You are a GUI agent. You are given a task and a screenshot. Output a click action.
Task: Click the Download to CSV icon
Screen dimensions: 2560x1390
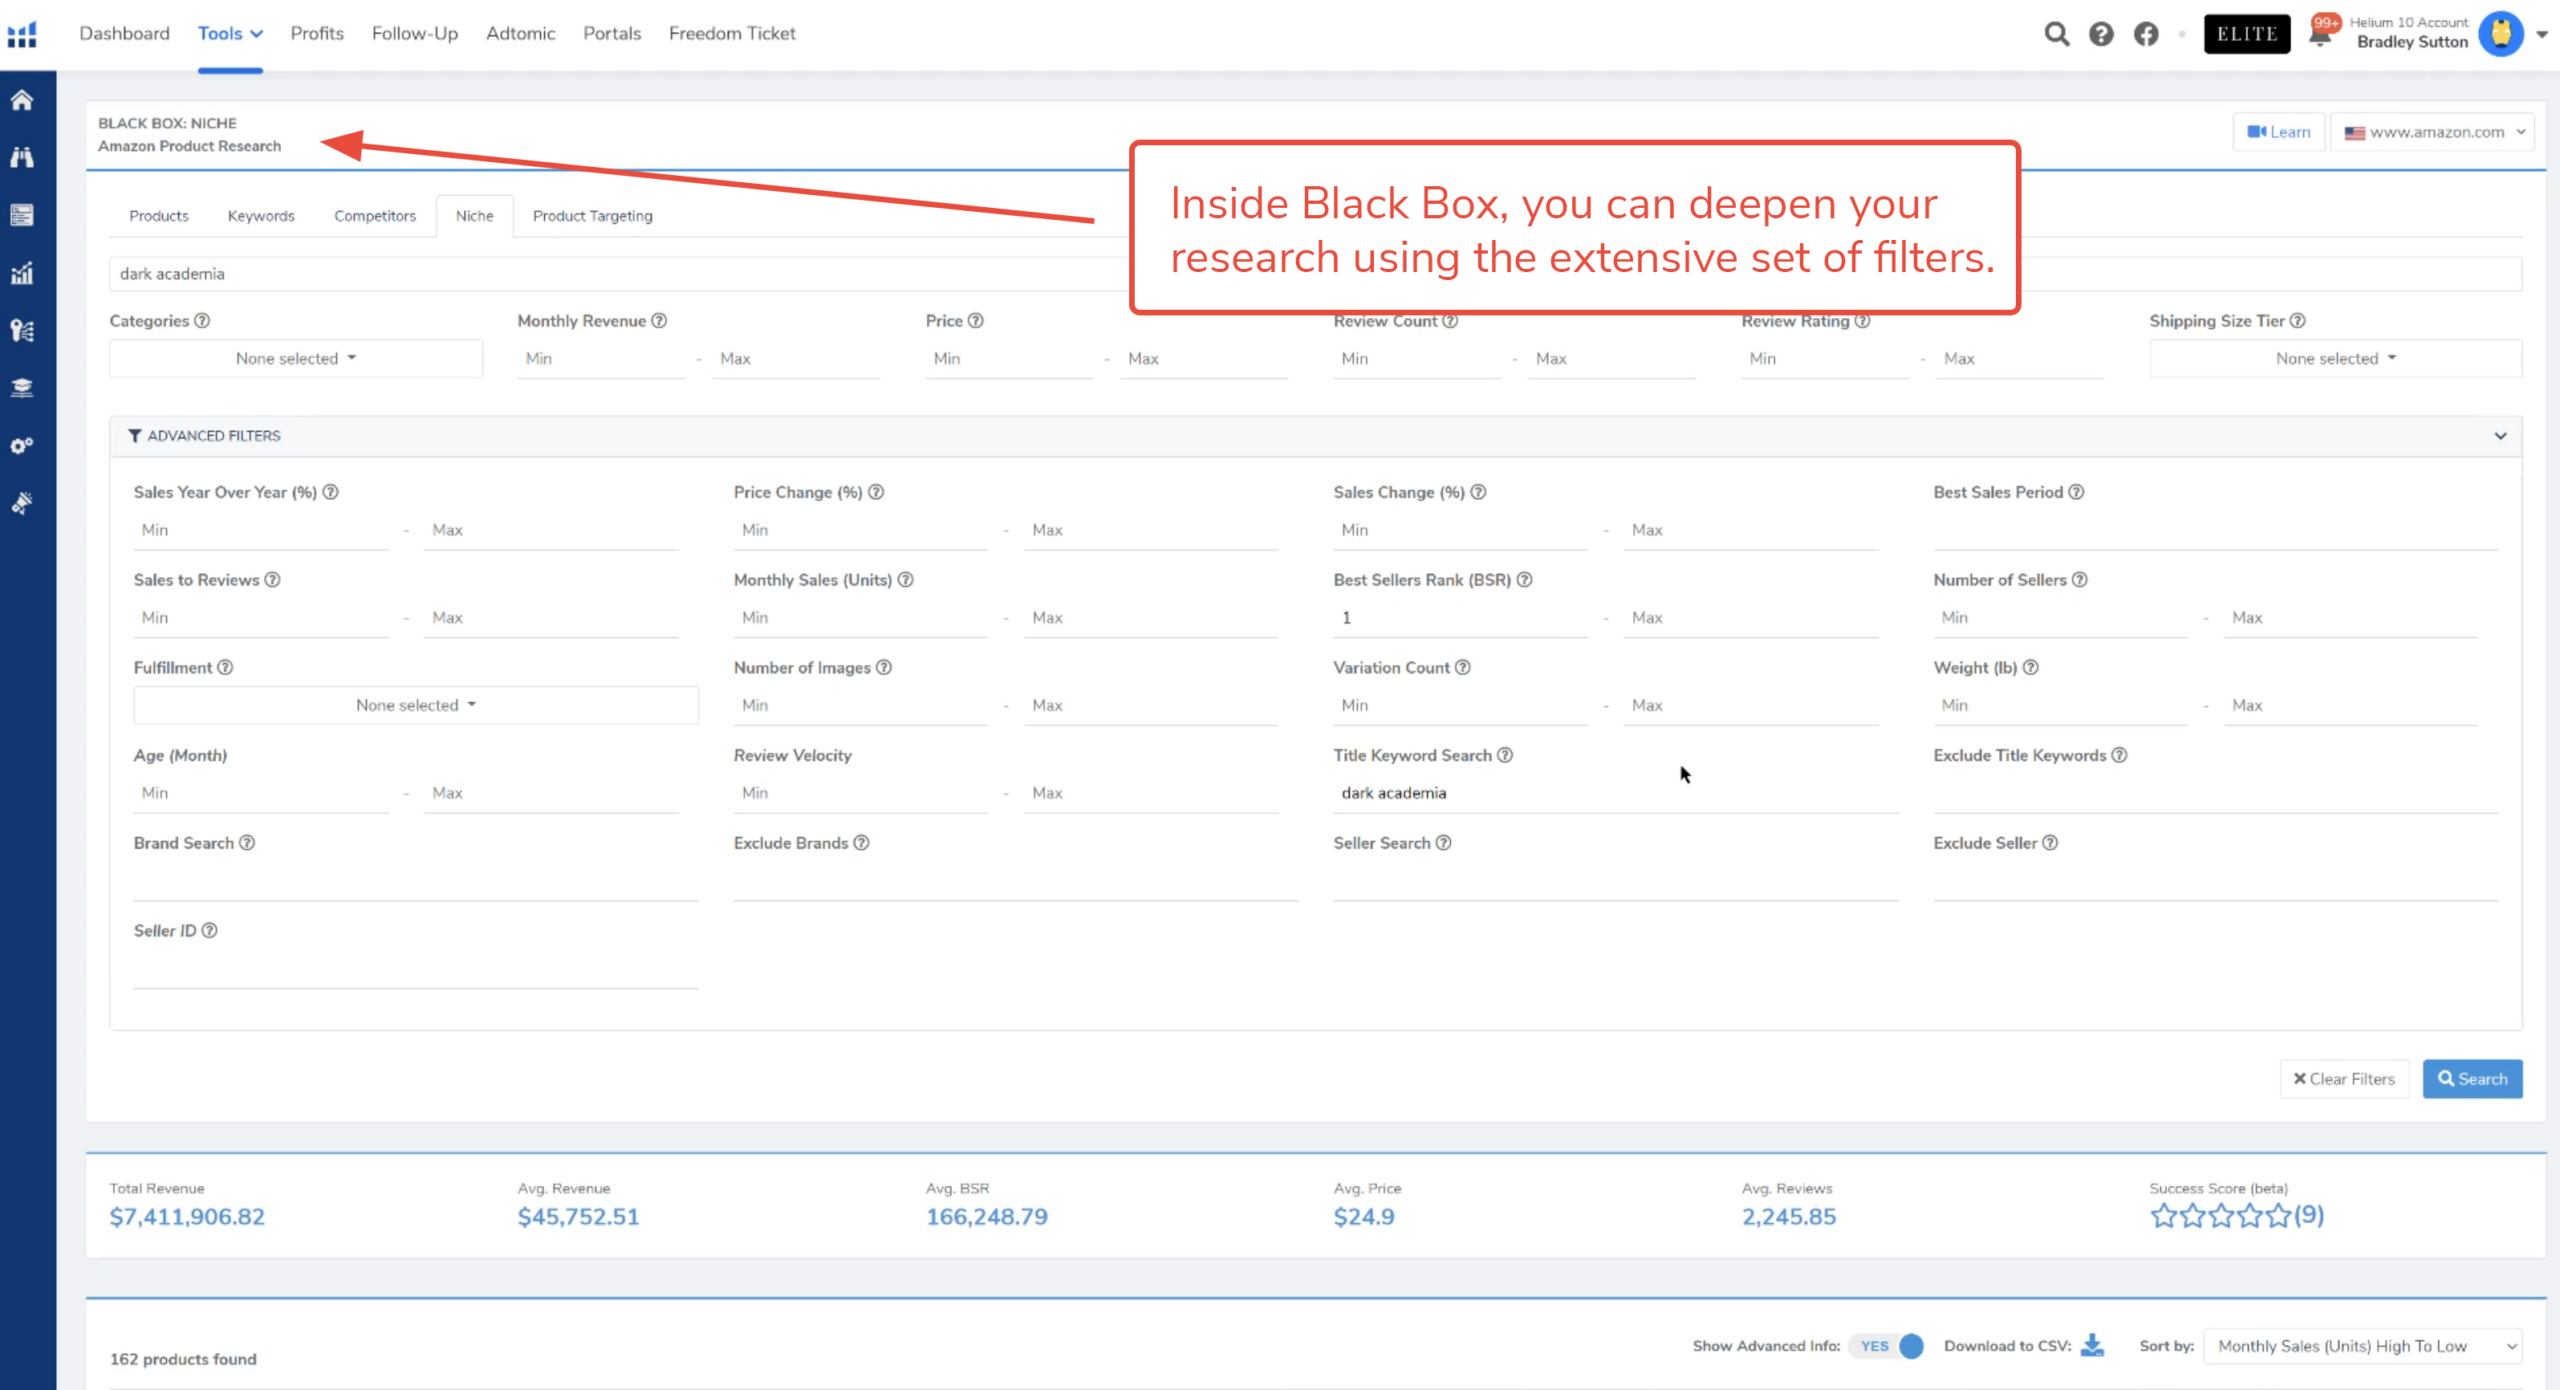click(2092, 1346)
